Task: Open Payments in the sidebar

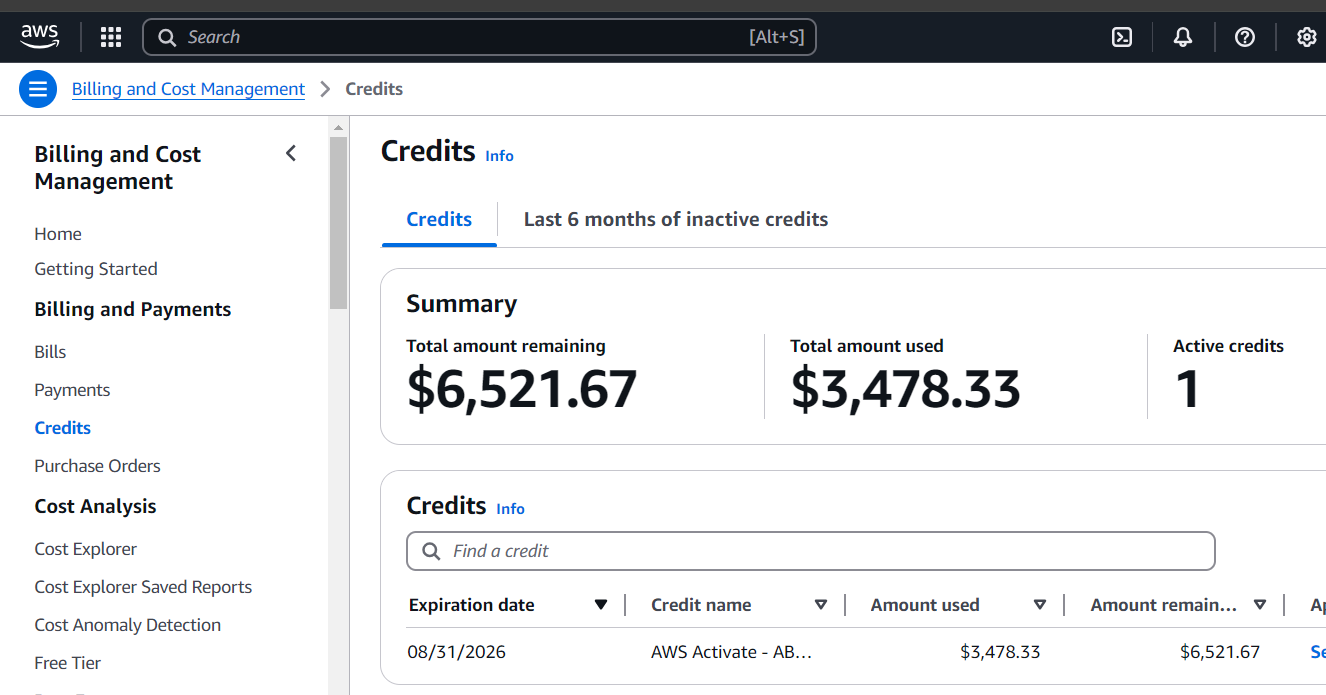Action: [72, 390]
